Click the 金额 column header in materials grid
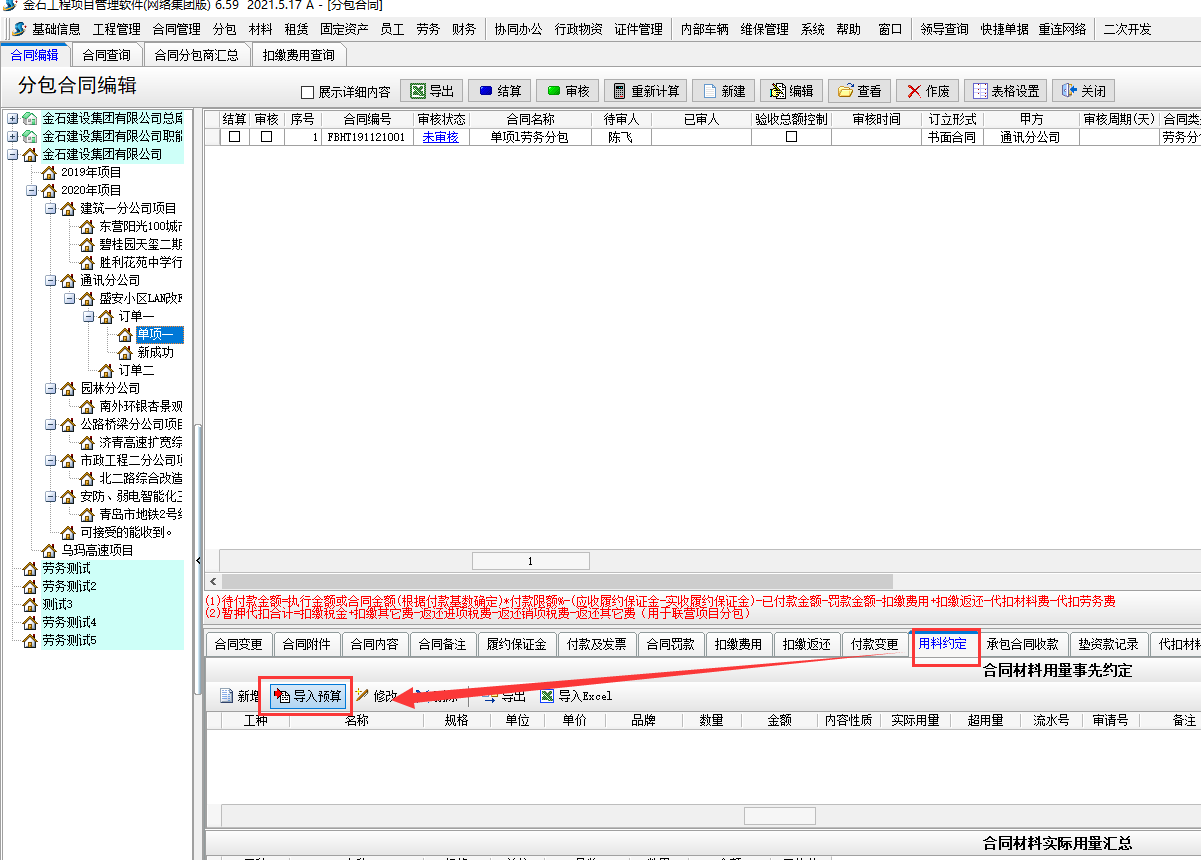 point(779,720)
